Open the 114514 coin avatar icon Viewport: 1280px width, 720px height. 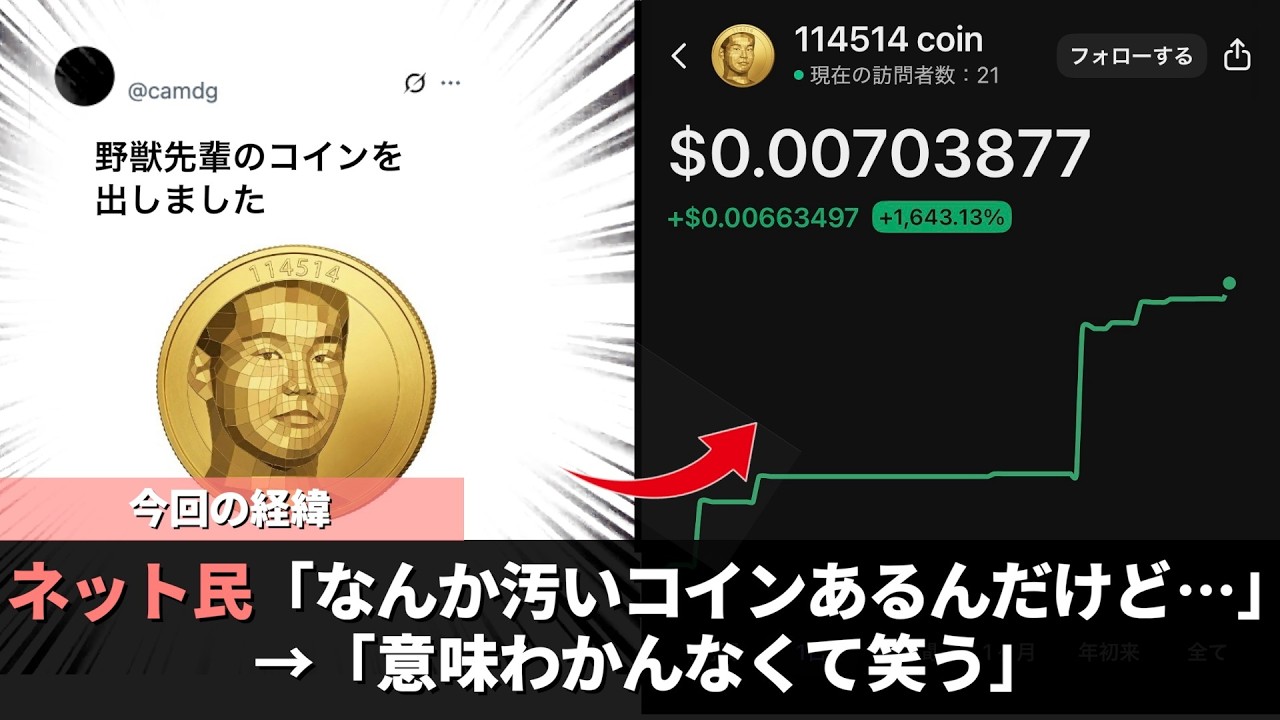click(743, 56)
